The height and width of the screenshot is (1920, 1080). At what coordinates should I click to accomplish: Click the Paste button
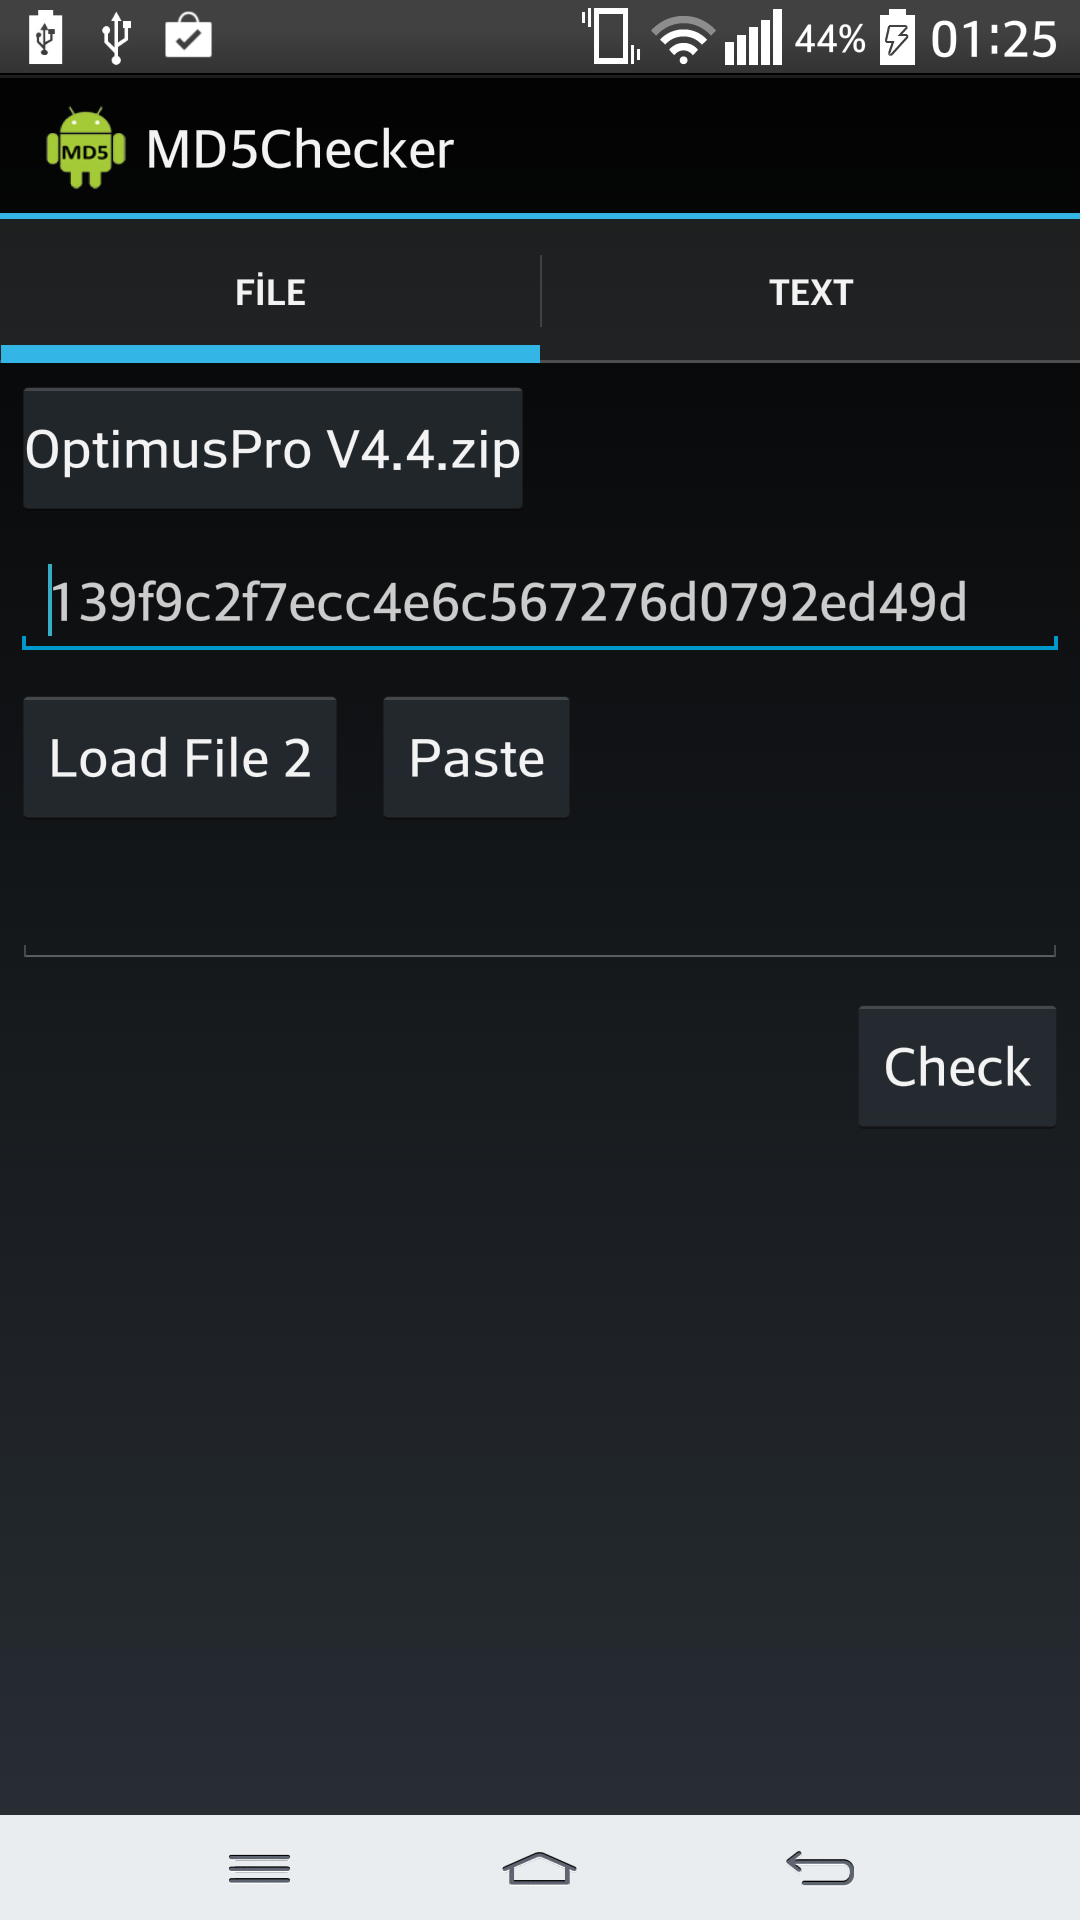coord(477,758)
